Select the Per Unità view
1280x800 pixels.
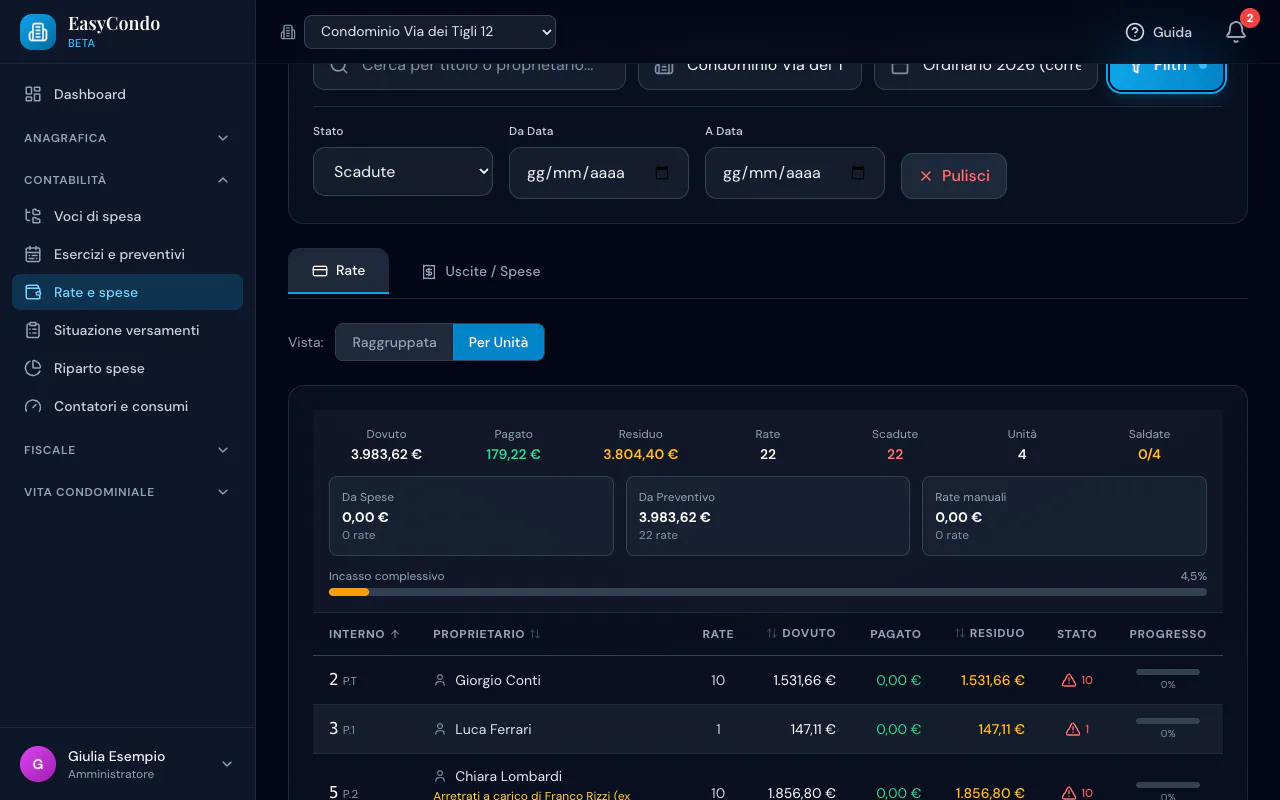click(498, 342)
